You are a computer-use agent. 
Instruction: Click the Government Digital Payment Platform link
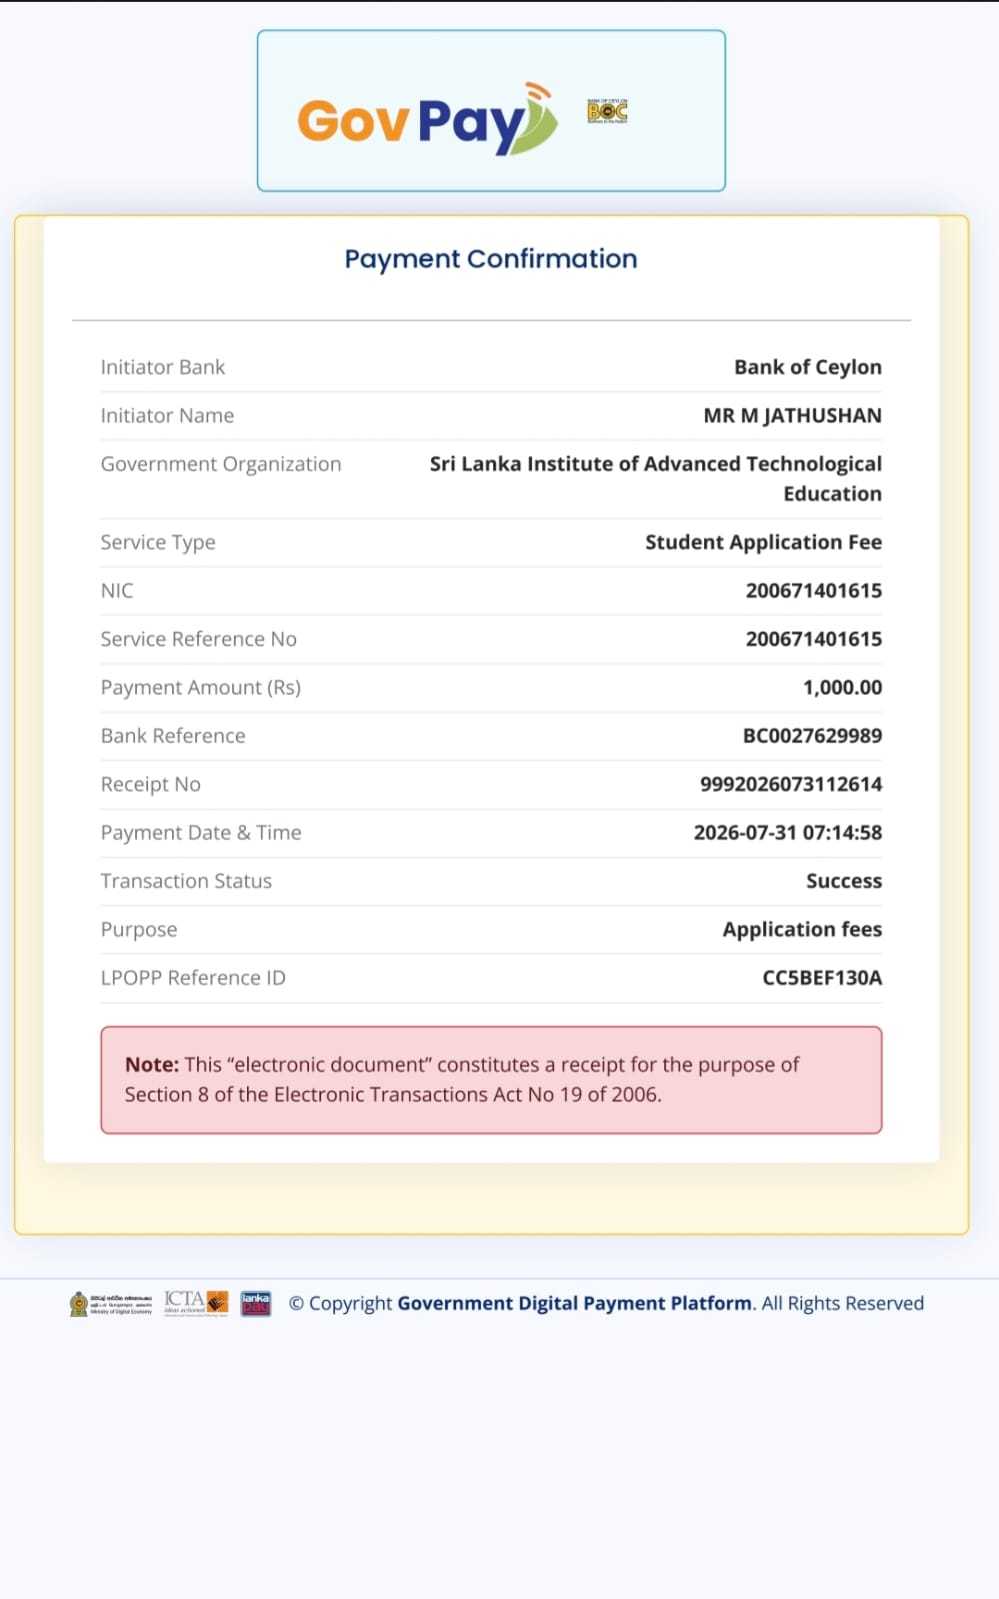coord(575,1303)
